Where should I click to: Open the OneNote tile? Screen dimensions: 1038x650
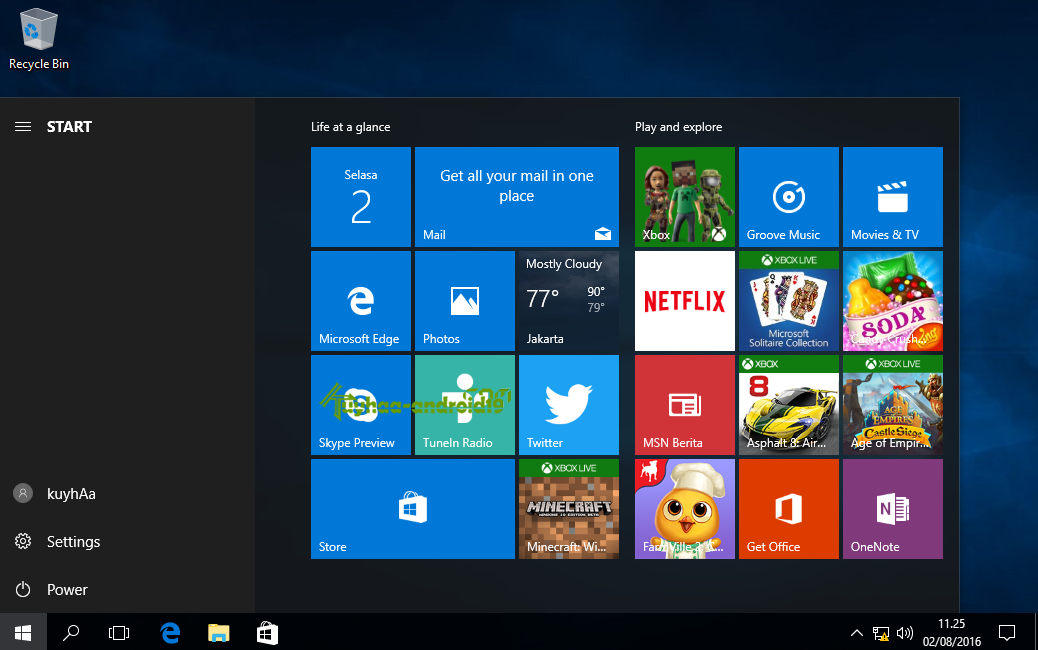point(892,508)
